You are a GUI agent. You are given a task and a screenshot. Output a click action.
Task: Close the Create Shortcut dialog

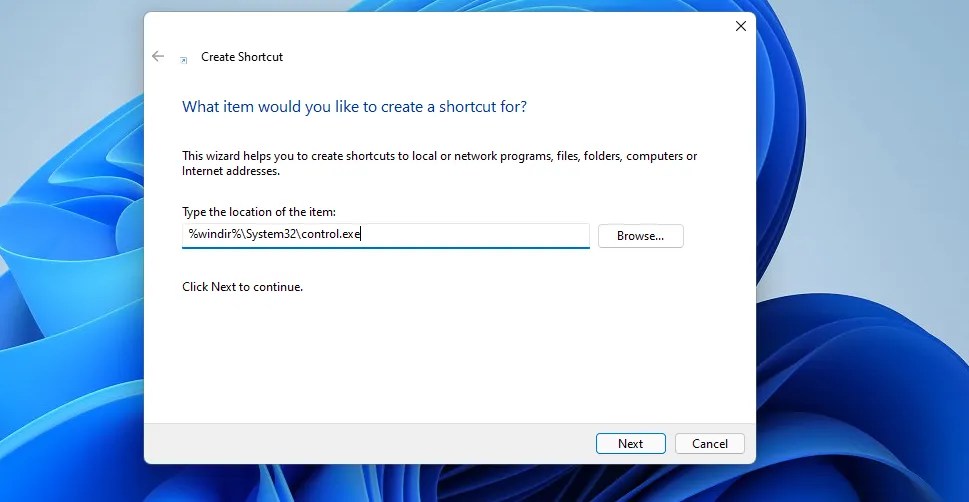coord(740,26)
